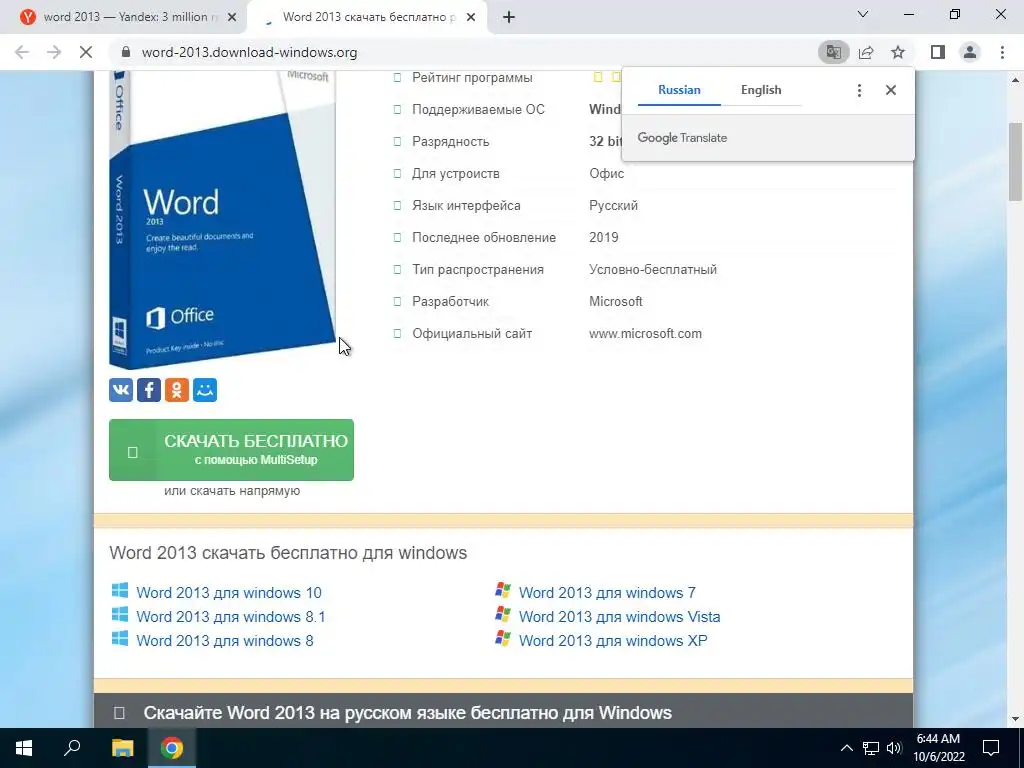Open the network tray icon
The height and width of the screenshot is (768, 1024).
click(871, 748)
